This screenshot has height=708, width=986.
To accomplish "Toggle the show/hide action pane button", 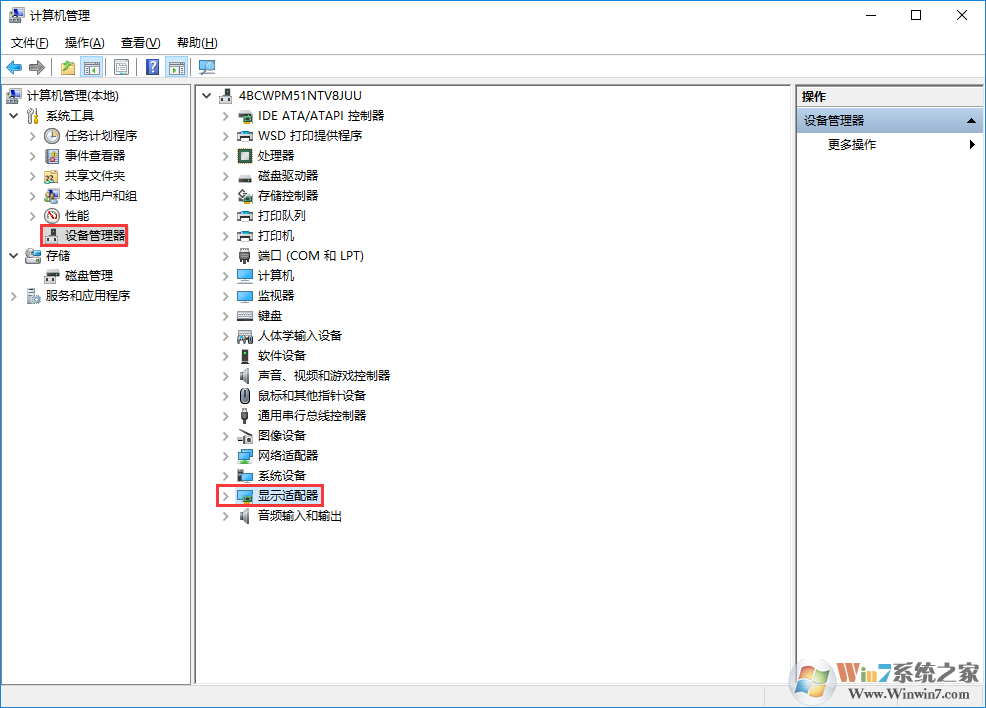I will [x=177, y=67].
